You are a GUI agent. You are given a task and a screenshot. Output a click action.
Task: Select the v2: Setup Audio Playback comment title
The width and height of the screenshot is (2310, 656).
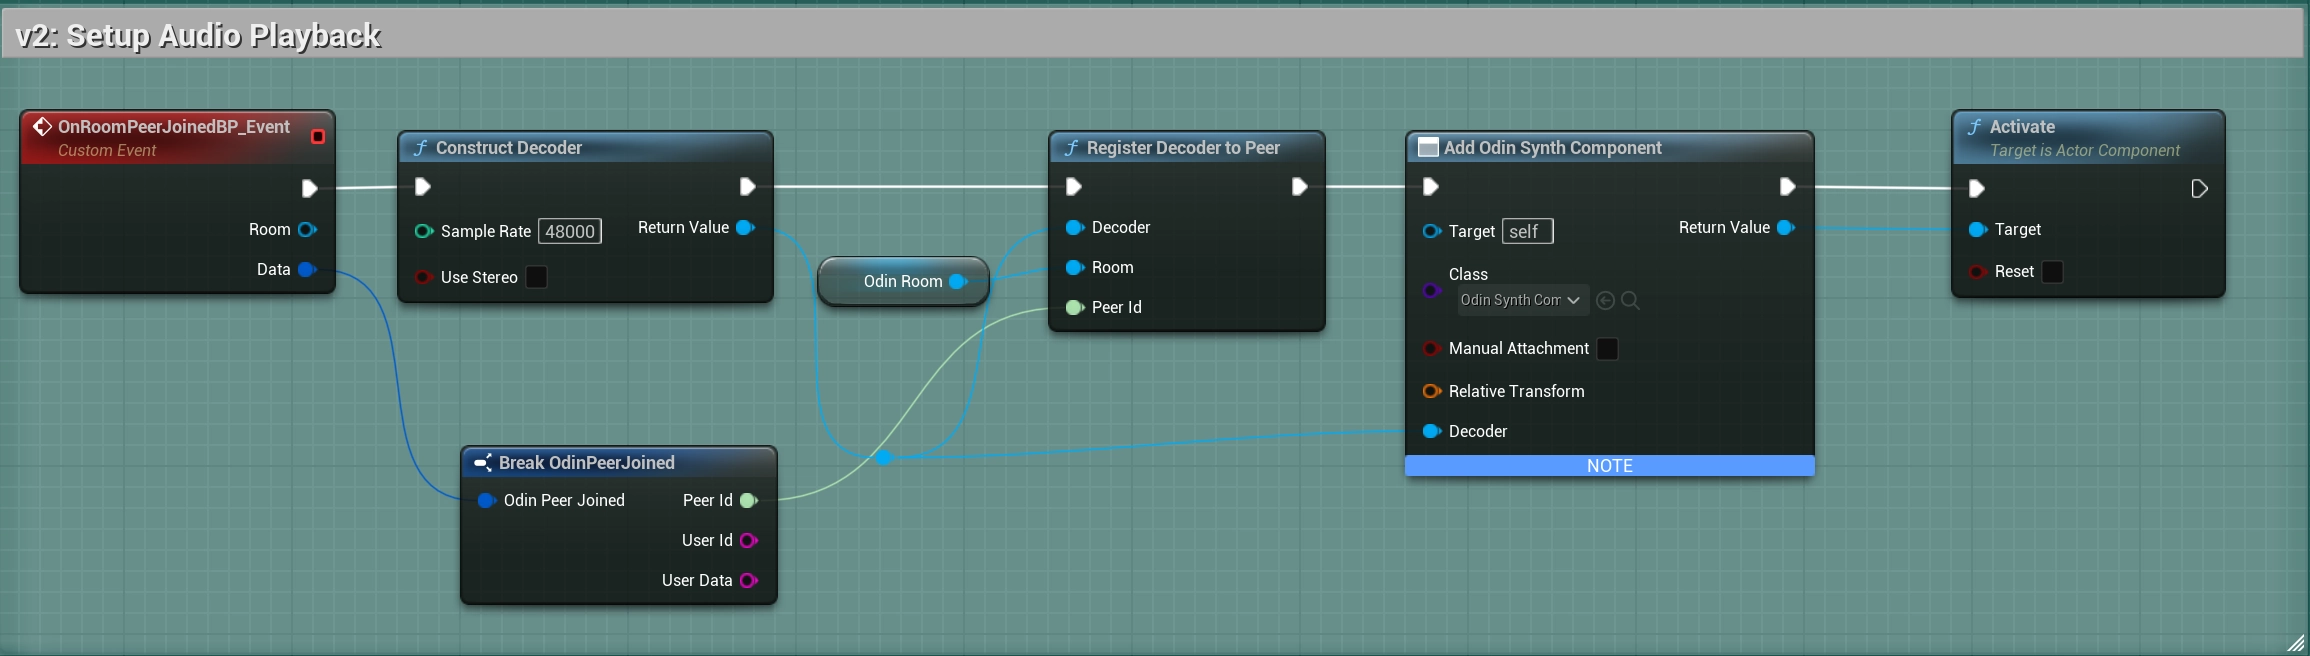(198, 35)
